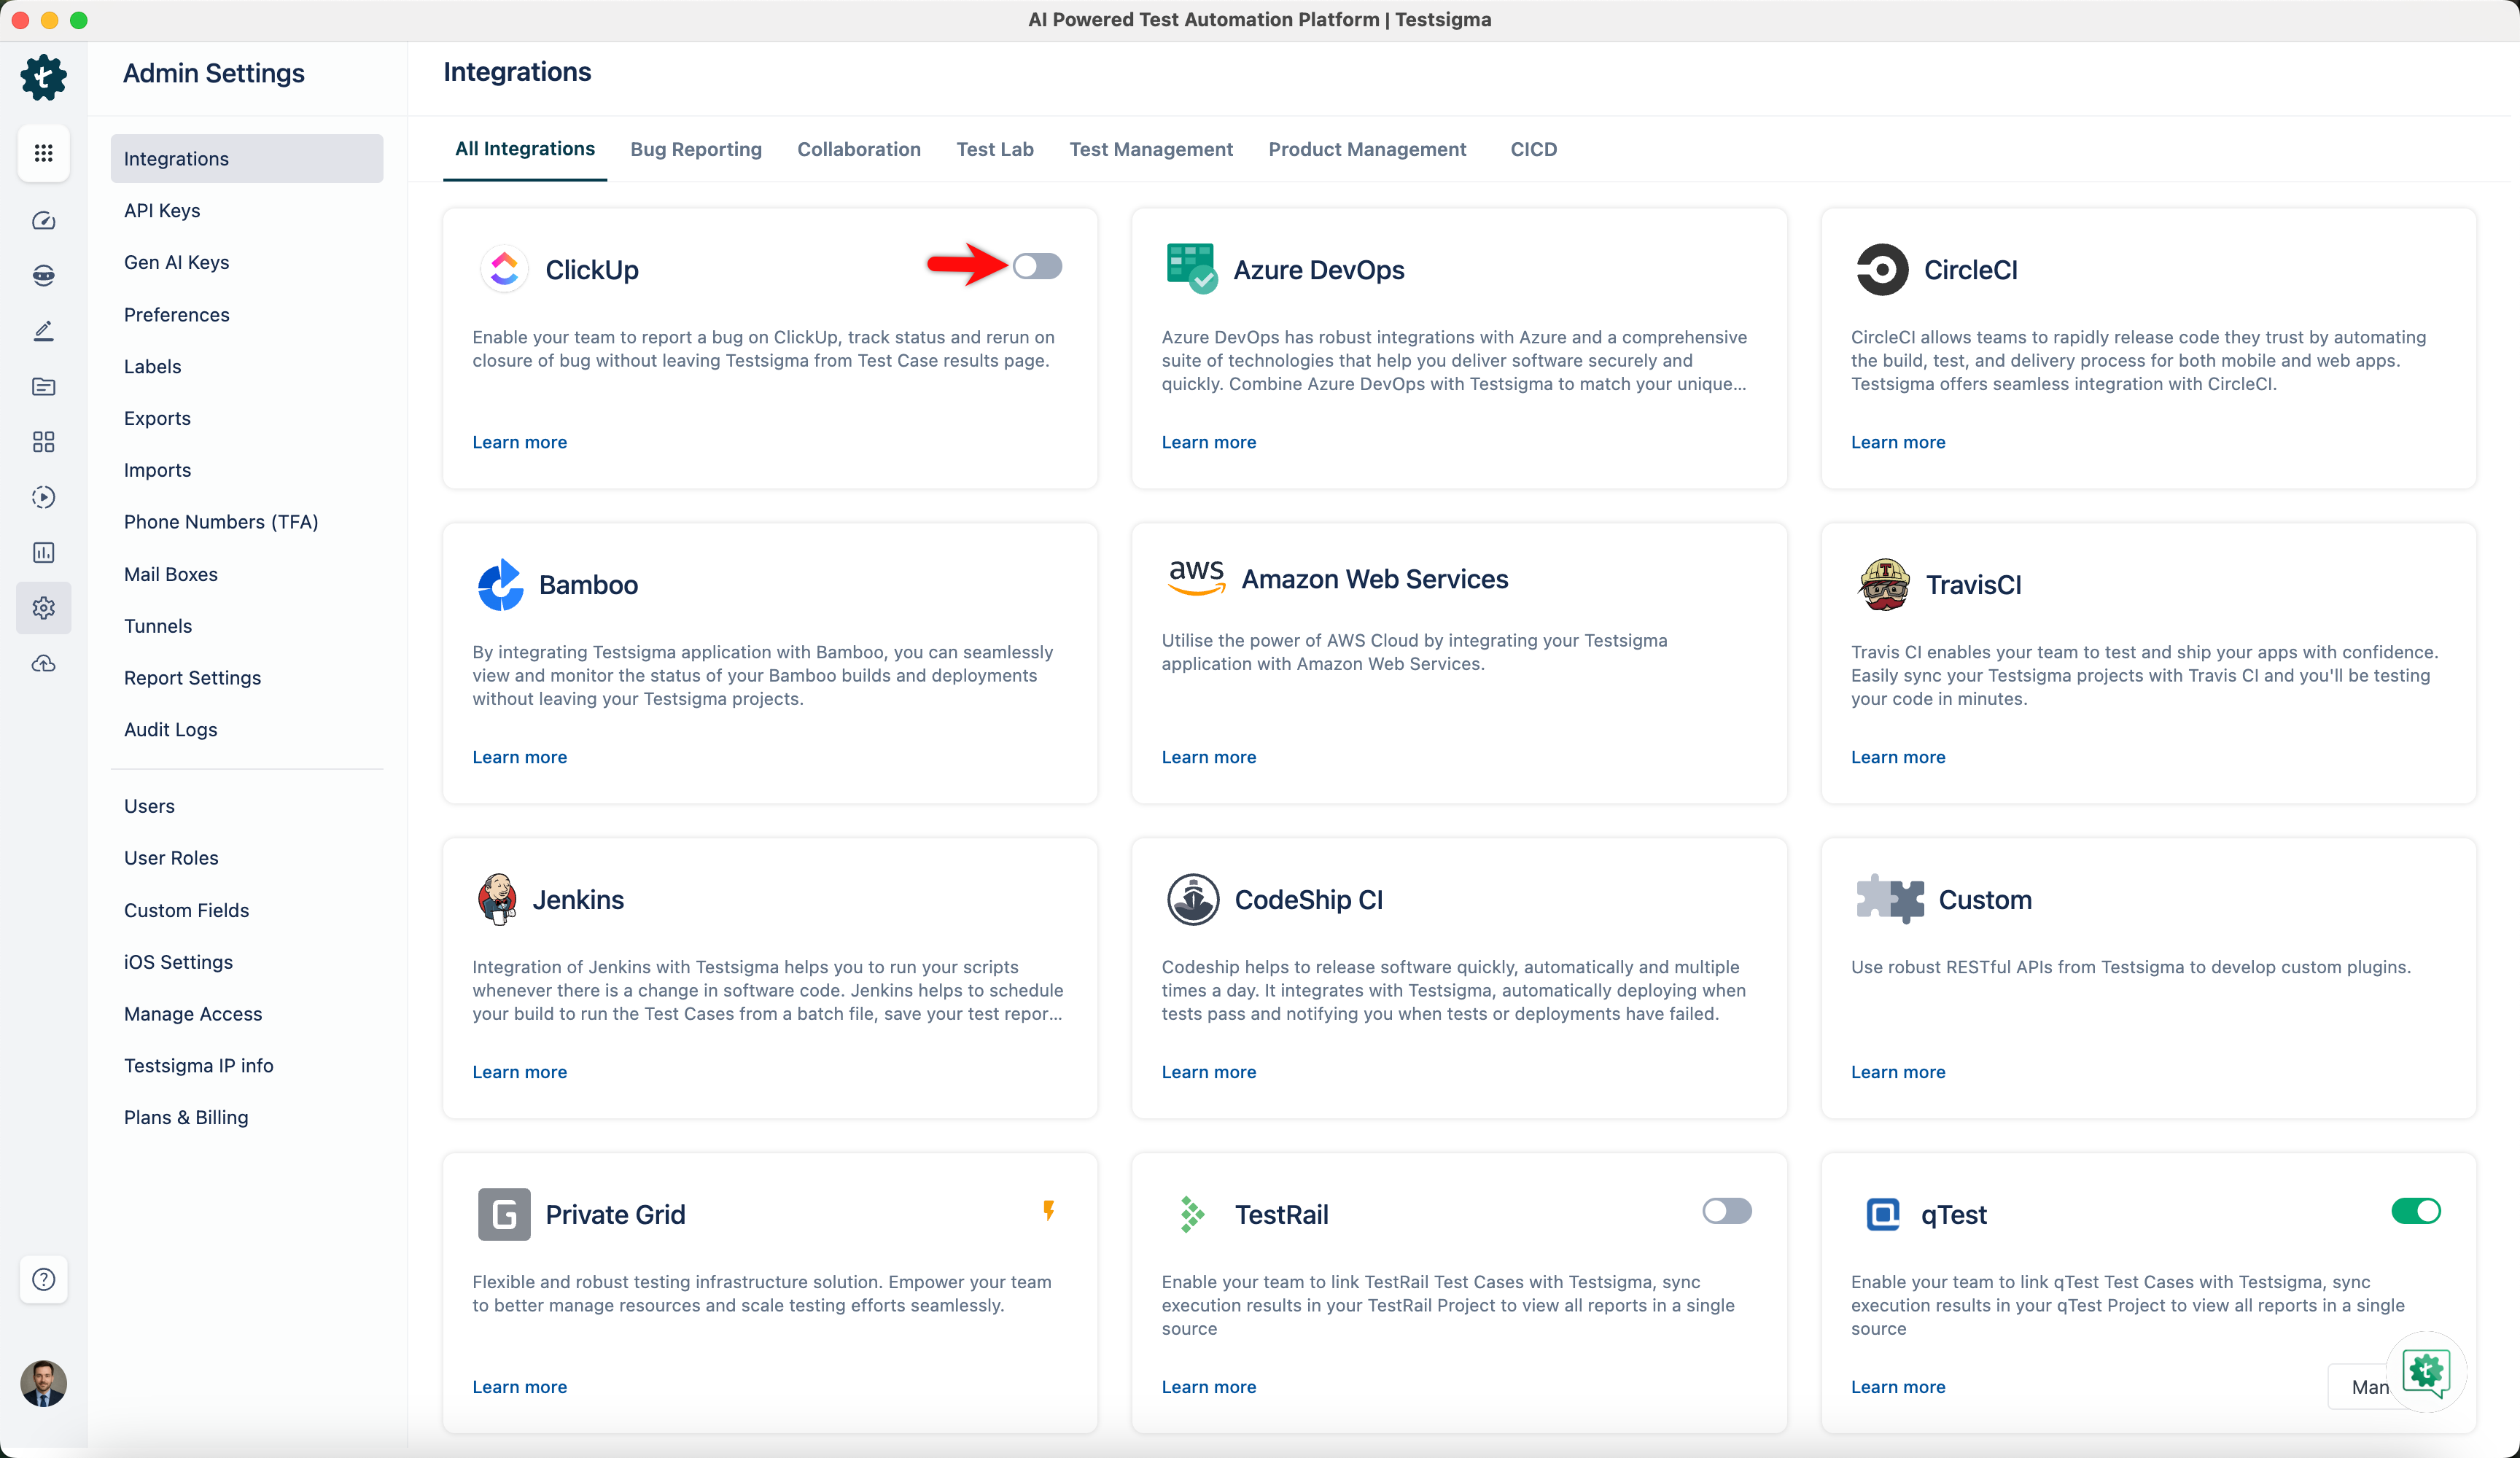Click the run results play icon

pyautogui.click(x=43, y=497)
